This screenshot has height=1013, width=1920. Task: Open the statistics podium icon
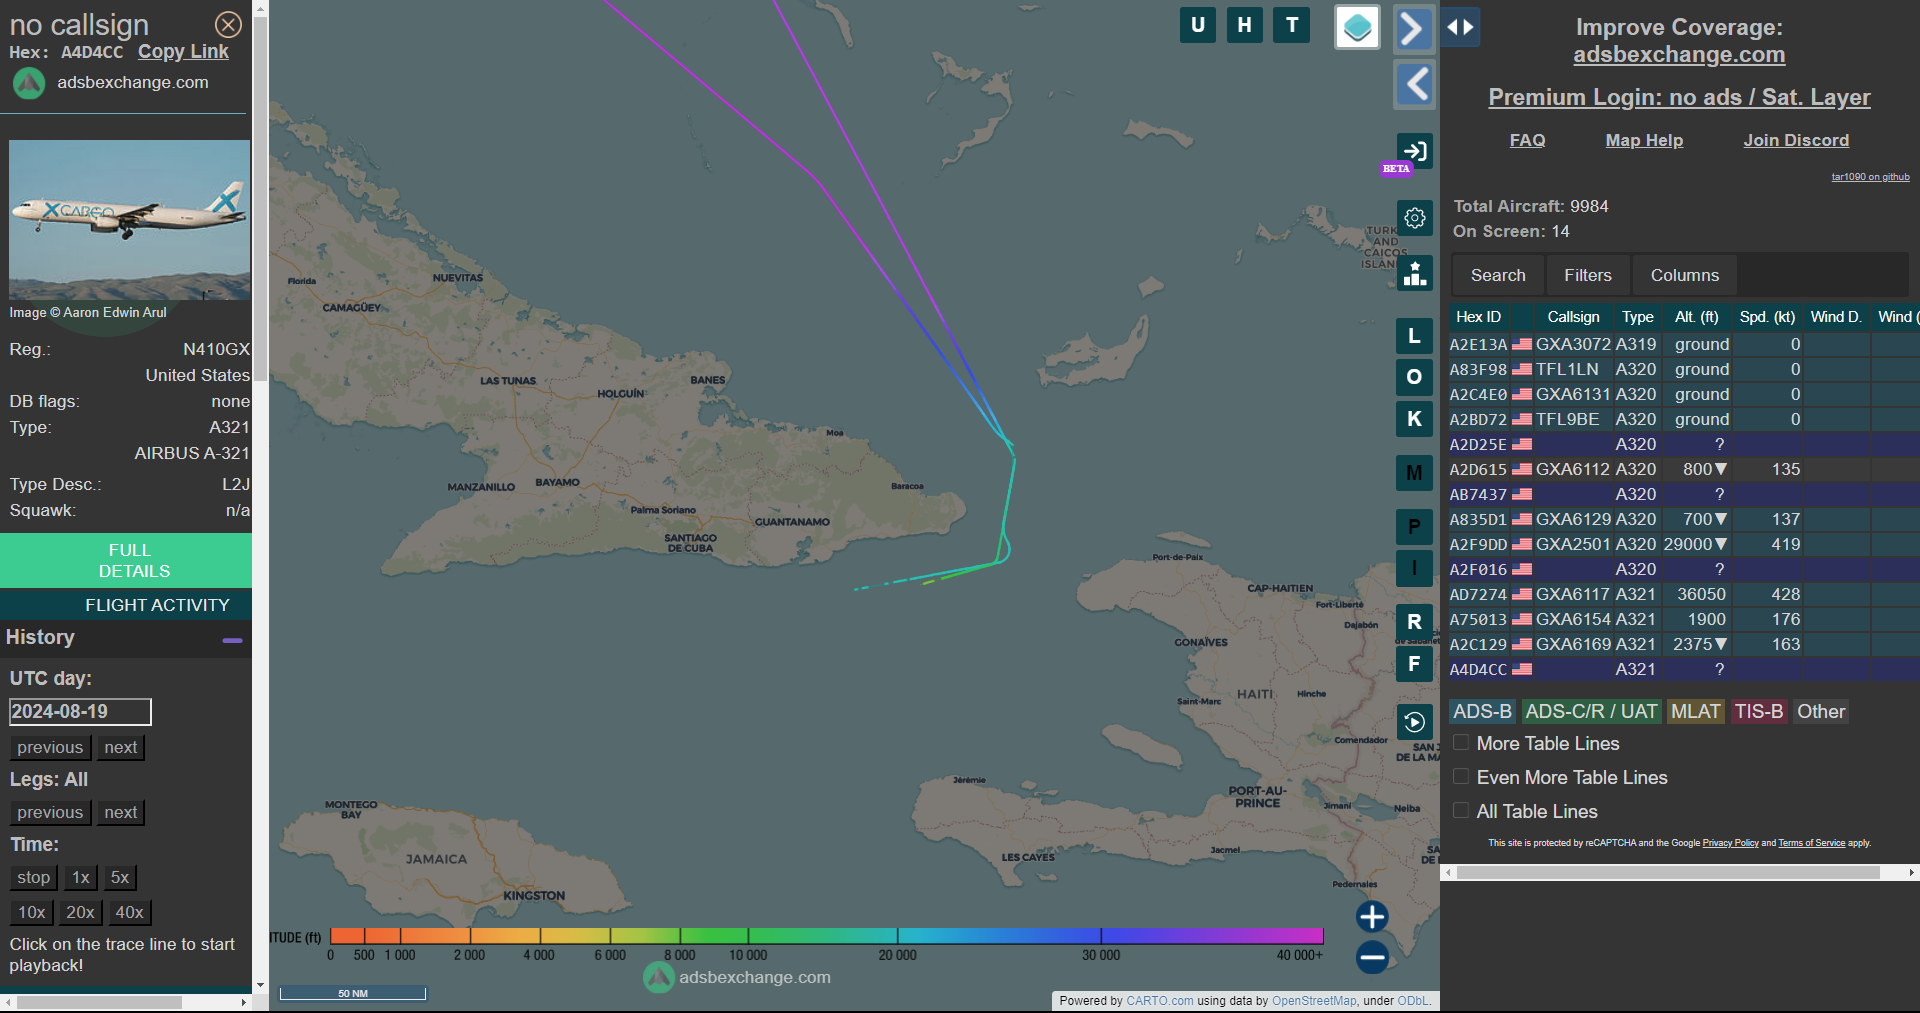[x=1415, y=273]
